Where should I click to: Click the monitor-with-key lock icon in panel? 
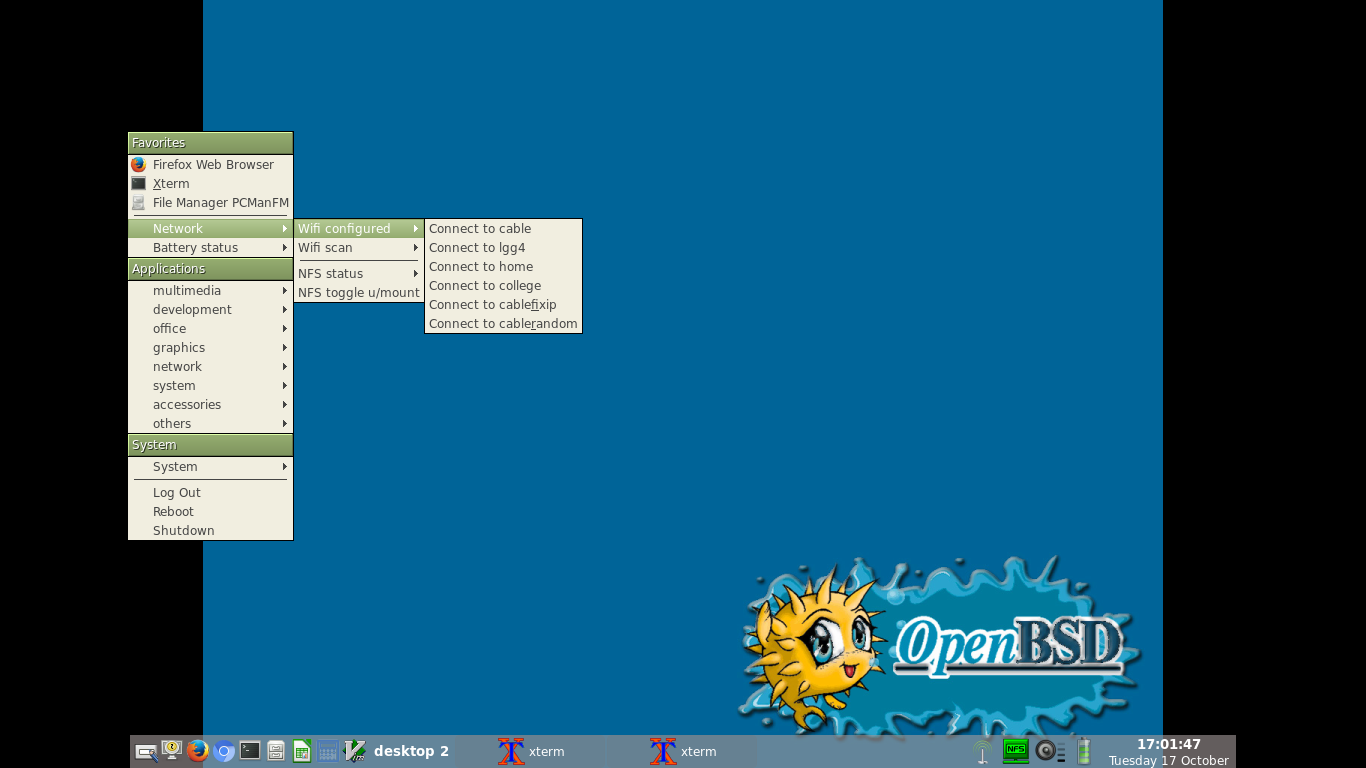click(172, 751)
